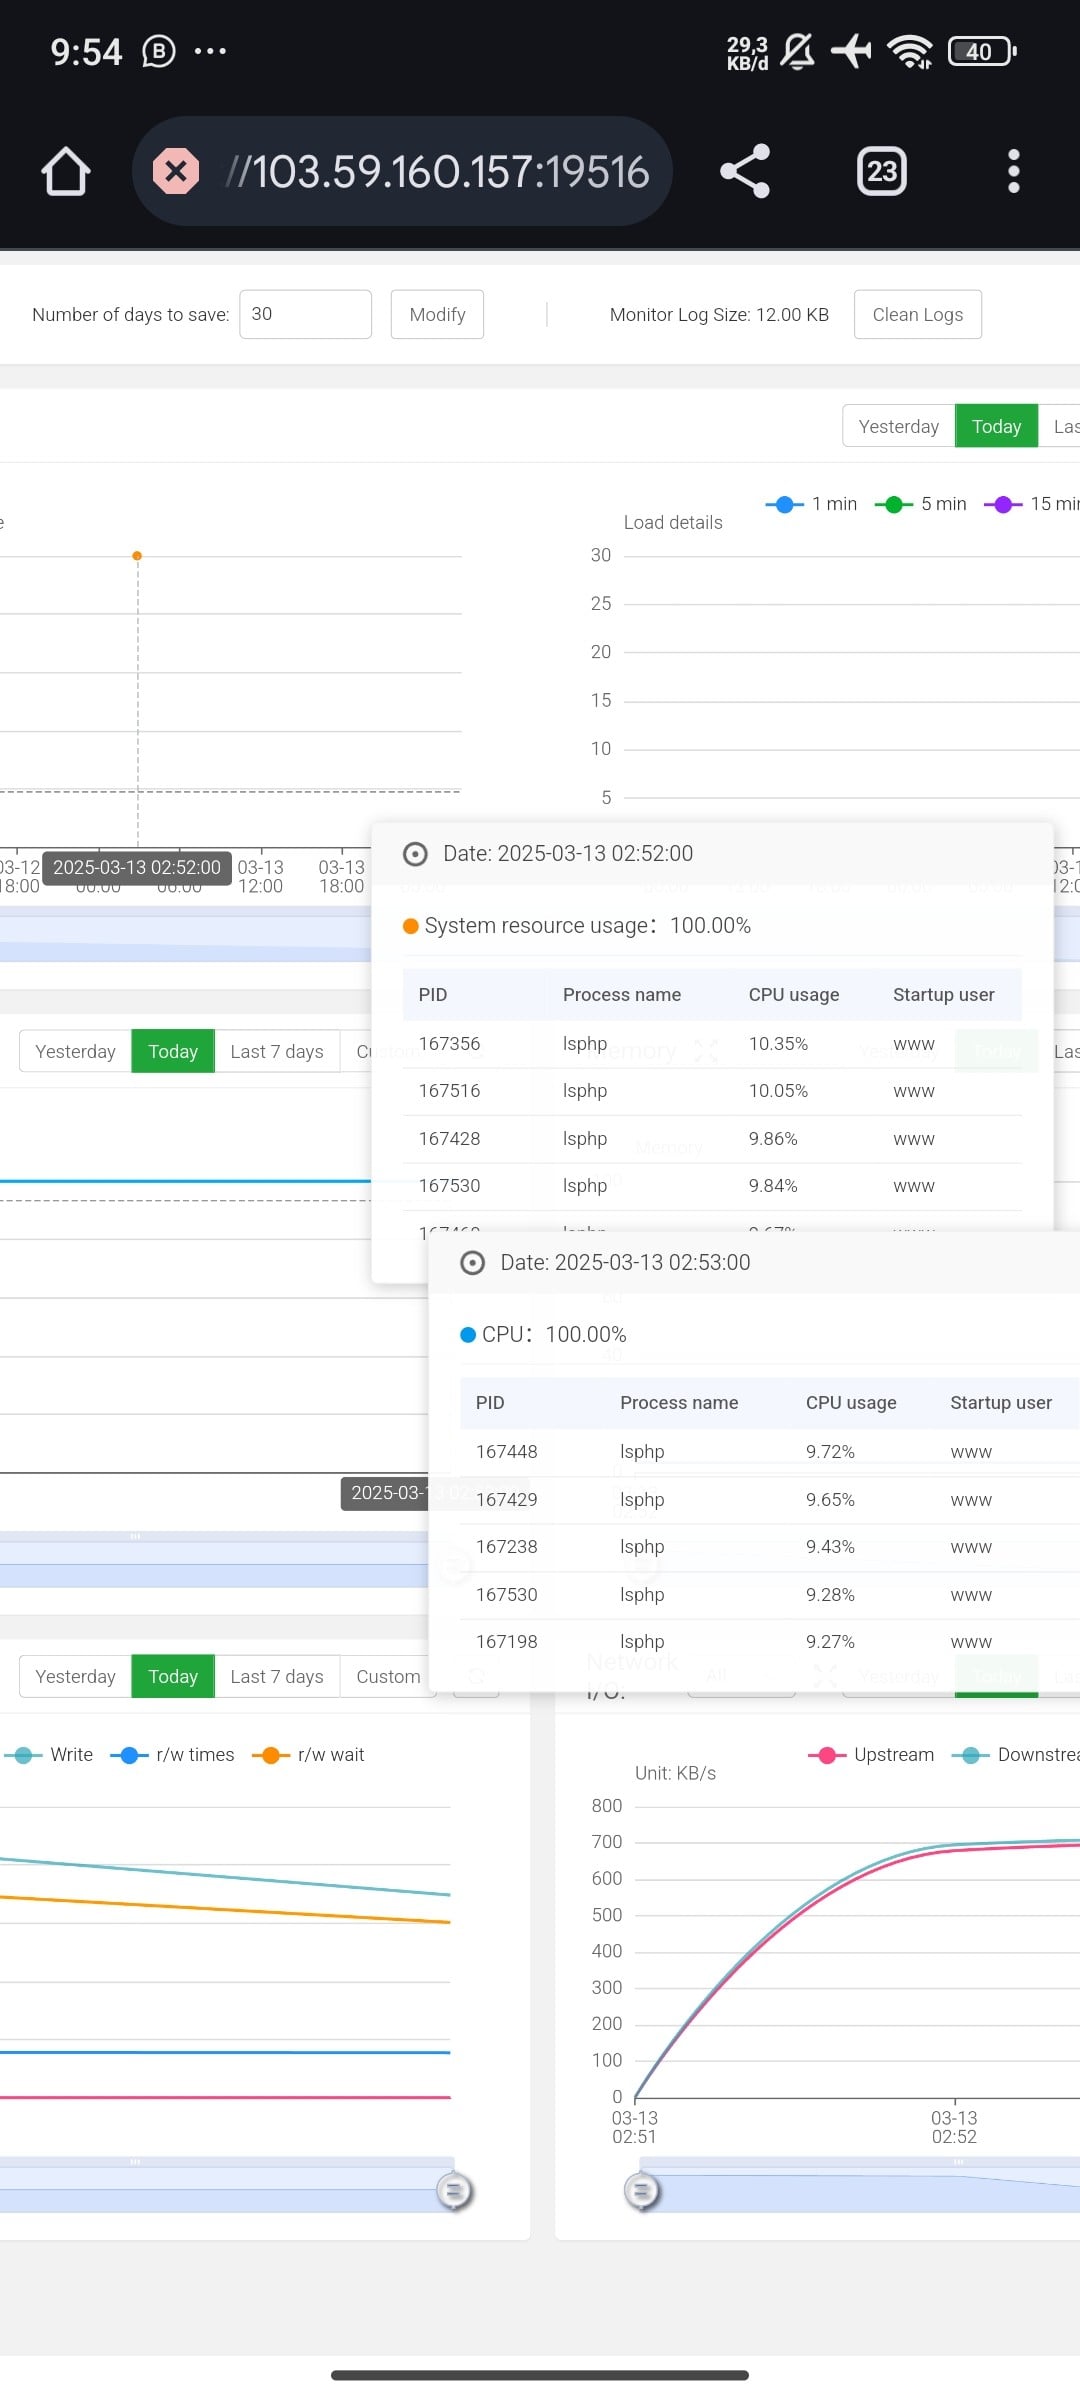This screenshot has height=2400, width=1080.
Task: Open the share icon in toolbar
Action: click(745, 172)
